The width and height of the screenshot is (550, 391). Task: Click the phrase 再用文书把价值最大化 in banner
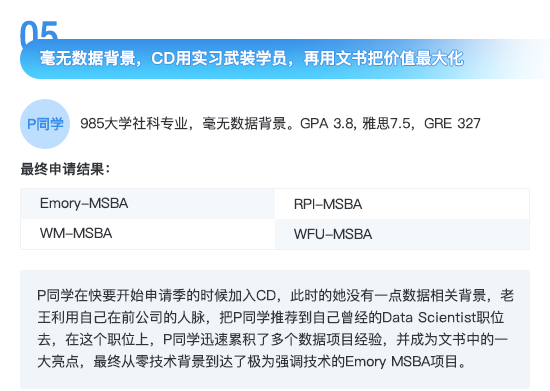[x=384, y=58]
